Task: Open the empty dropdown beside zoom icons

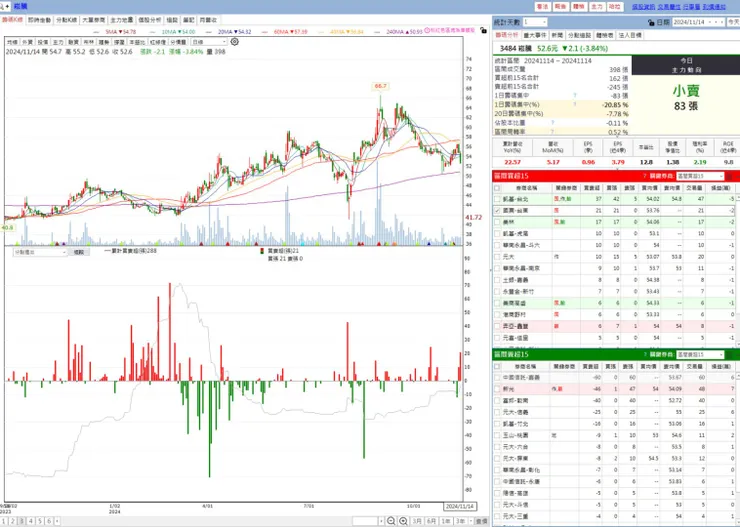Action: coord(368,521)
